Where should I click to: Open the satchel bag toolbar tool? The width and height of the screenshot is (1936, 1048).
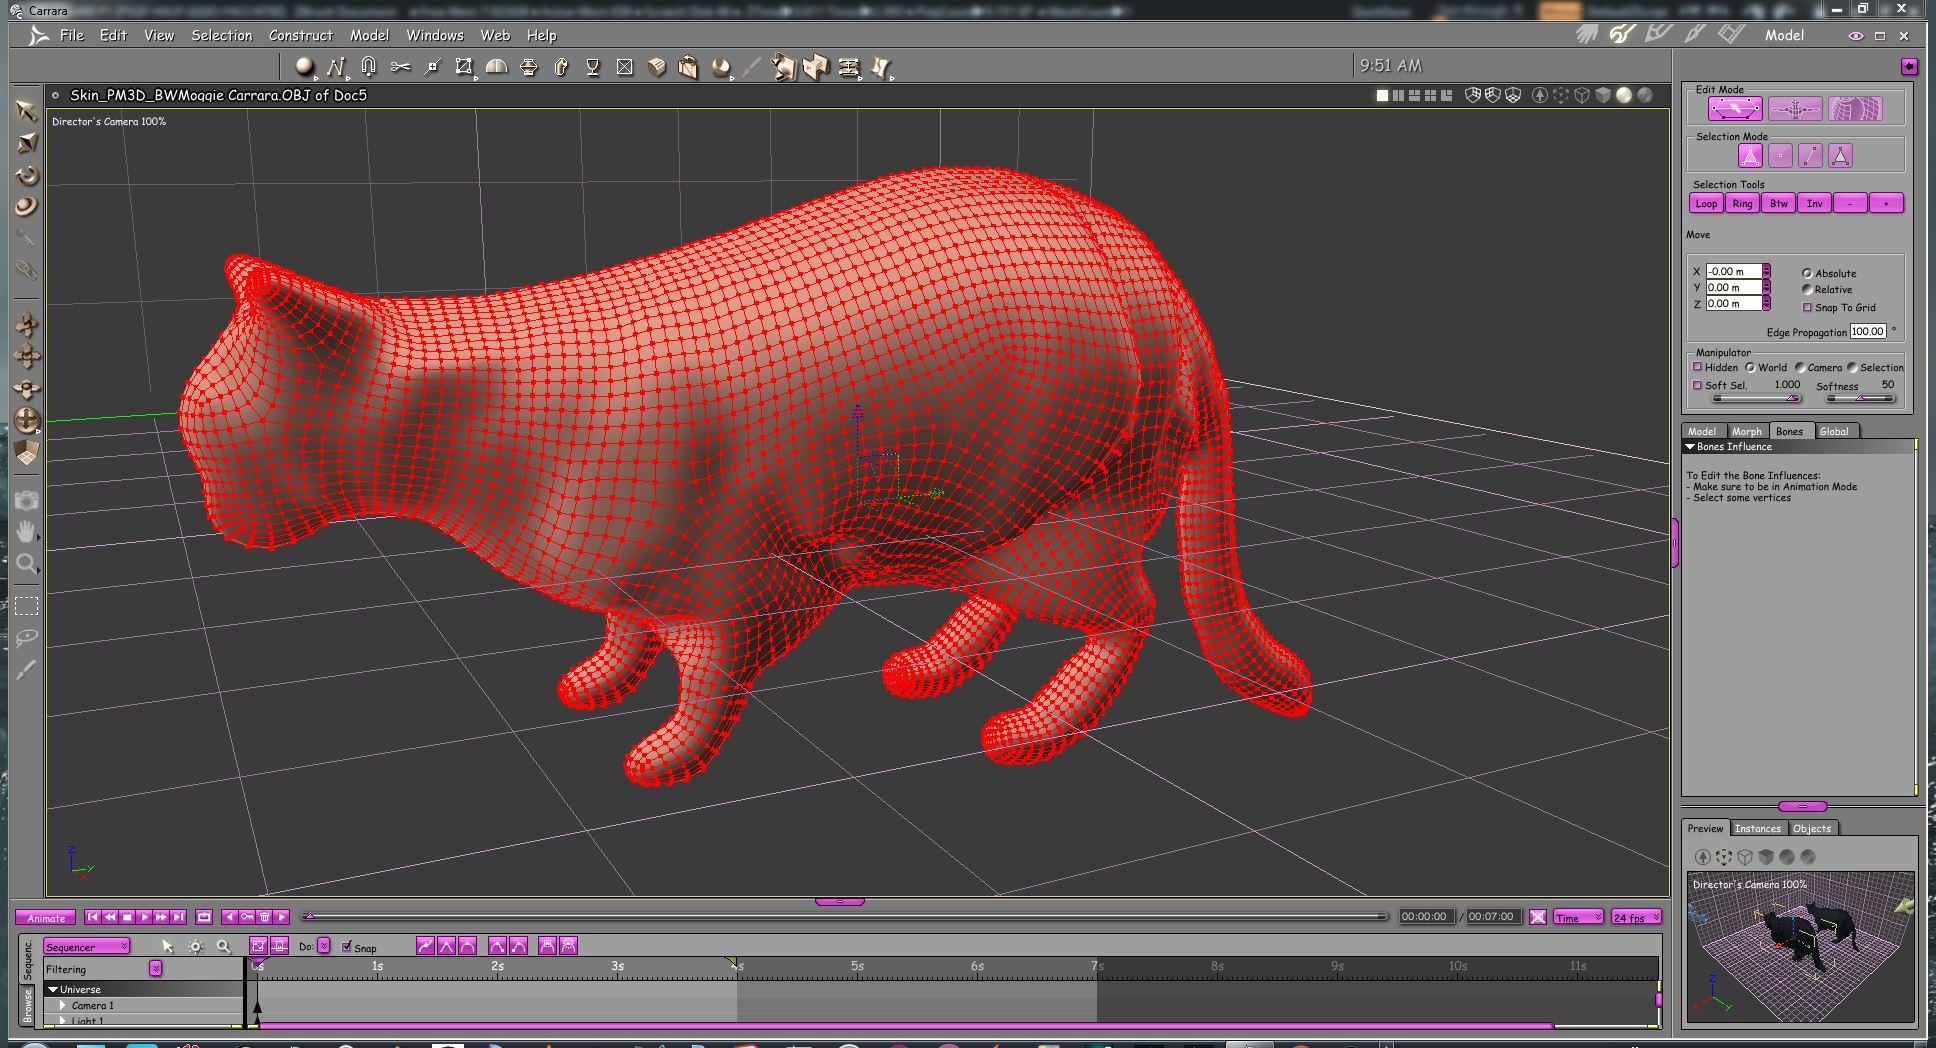688,67
